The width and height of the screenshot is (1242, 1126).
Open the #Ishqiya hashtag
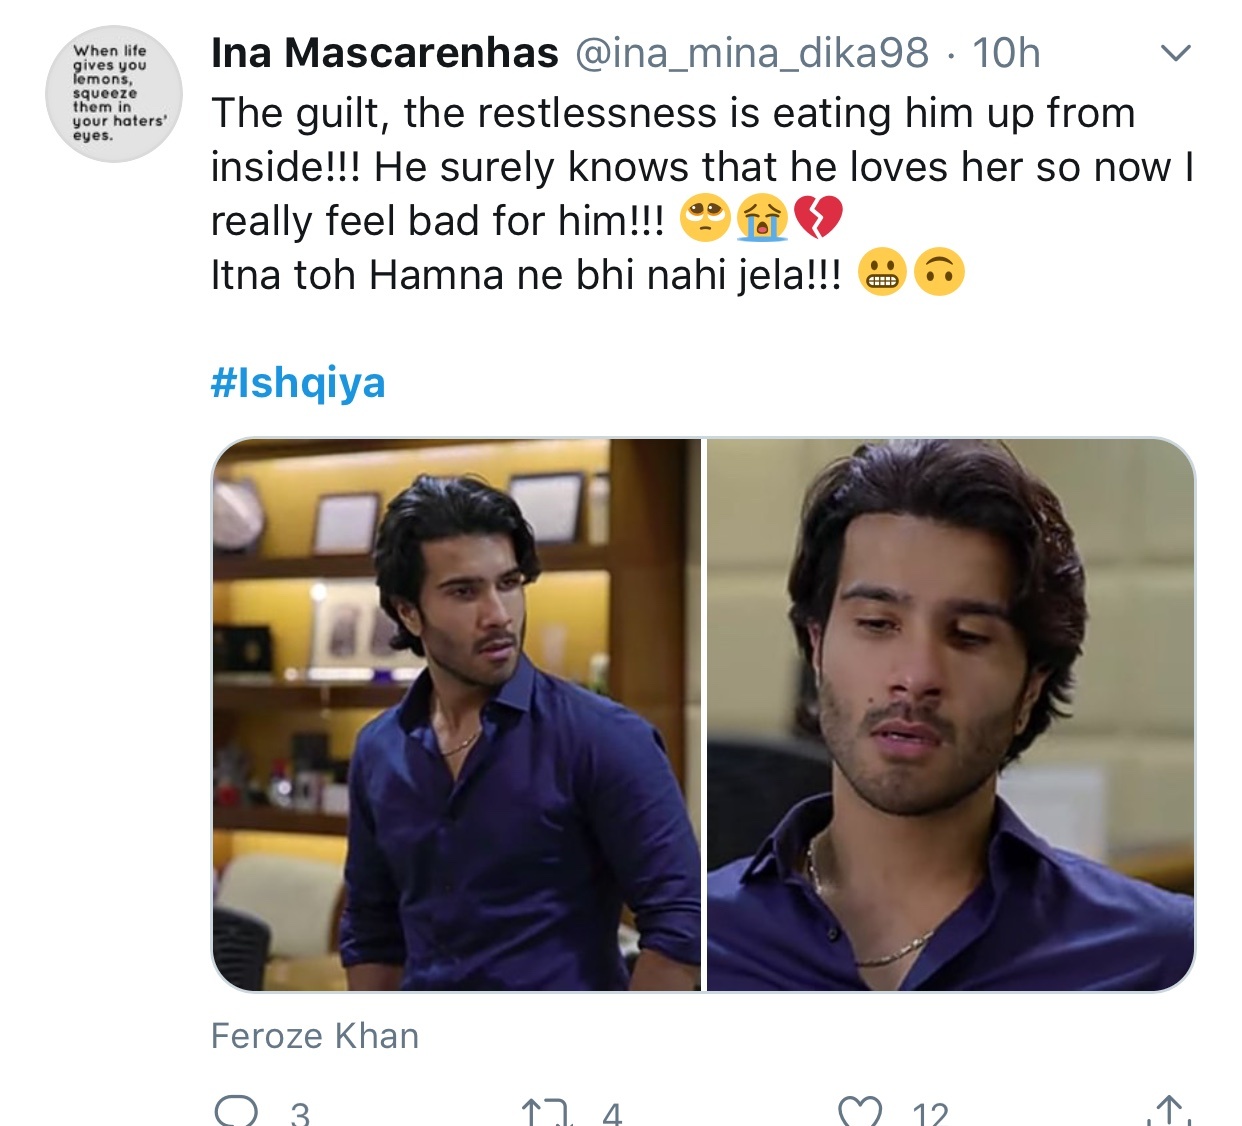[298, 383]
